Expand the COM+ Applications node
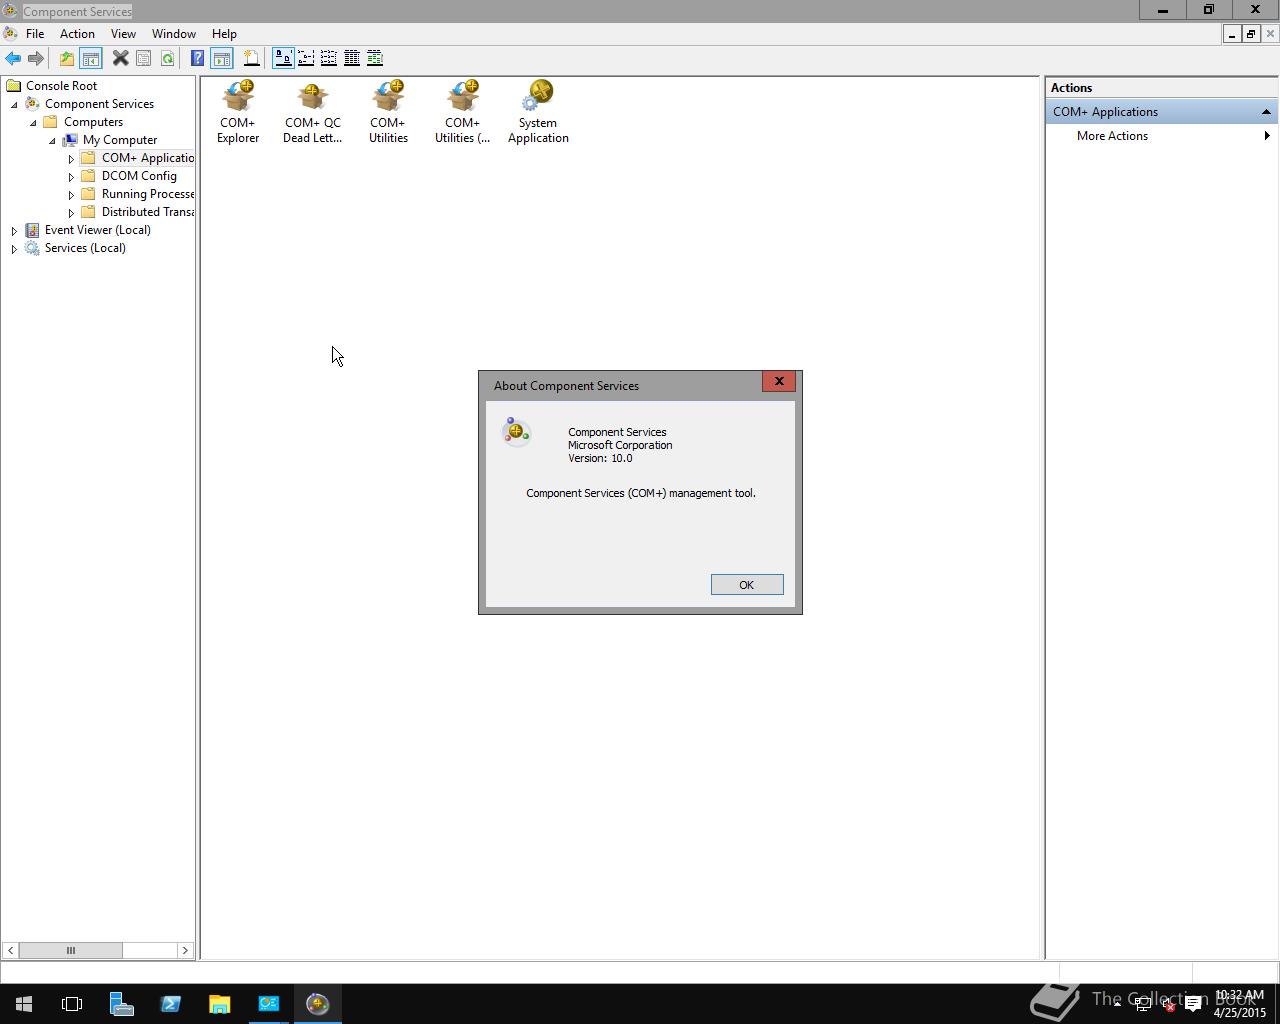 point(71,158)
